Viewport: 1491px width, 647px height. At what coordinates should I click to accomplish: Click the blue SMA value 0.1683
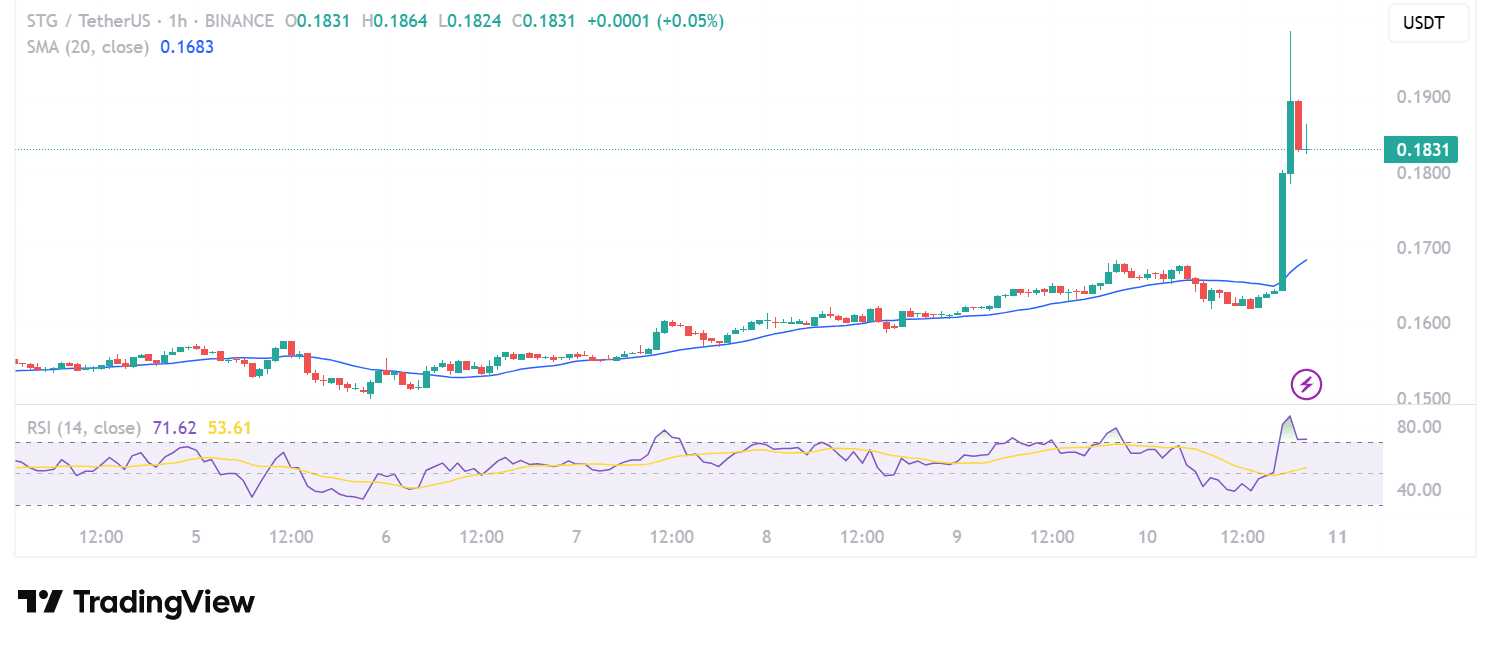pyautogui.click(x=187, y=47)
